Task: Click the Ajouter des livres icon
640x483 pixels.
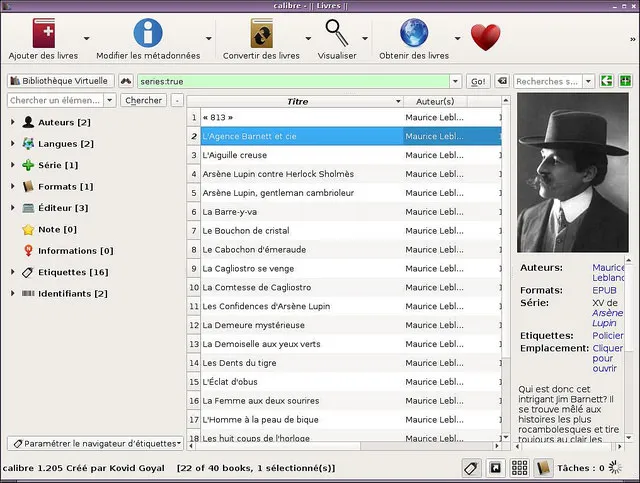Action: [43, 34]
